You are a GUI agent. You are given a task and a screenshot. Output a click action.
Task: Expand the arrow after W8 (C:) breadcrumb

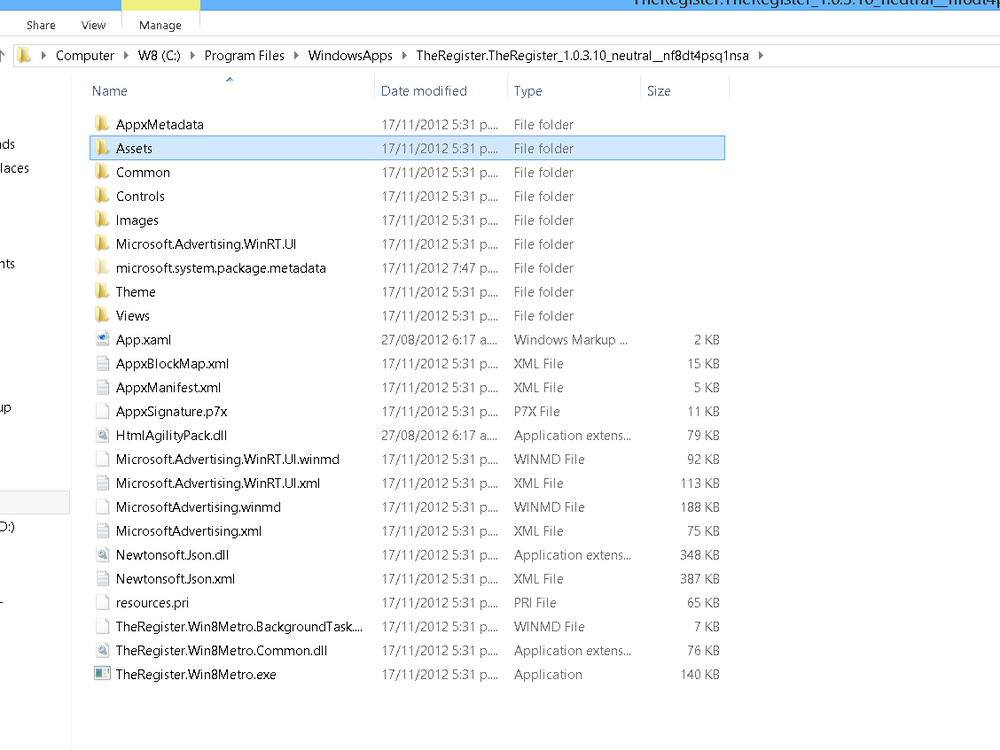(x=193, y=55)
